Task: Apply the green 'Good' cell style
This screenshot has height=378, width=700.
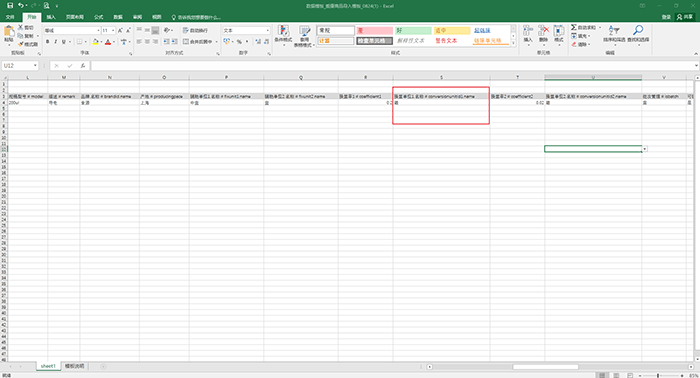Action: (x=413, y=30)
